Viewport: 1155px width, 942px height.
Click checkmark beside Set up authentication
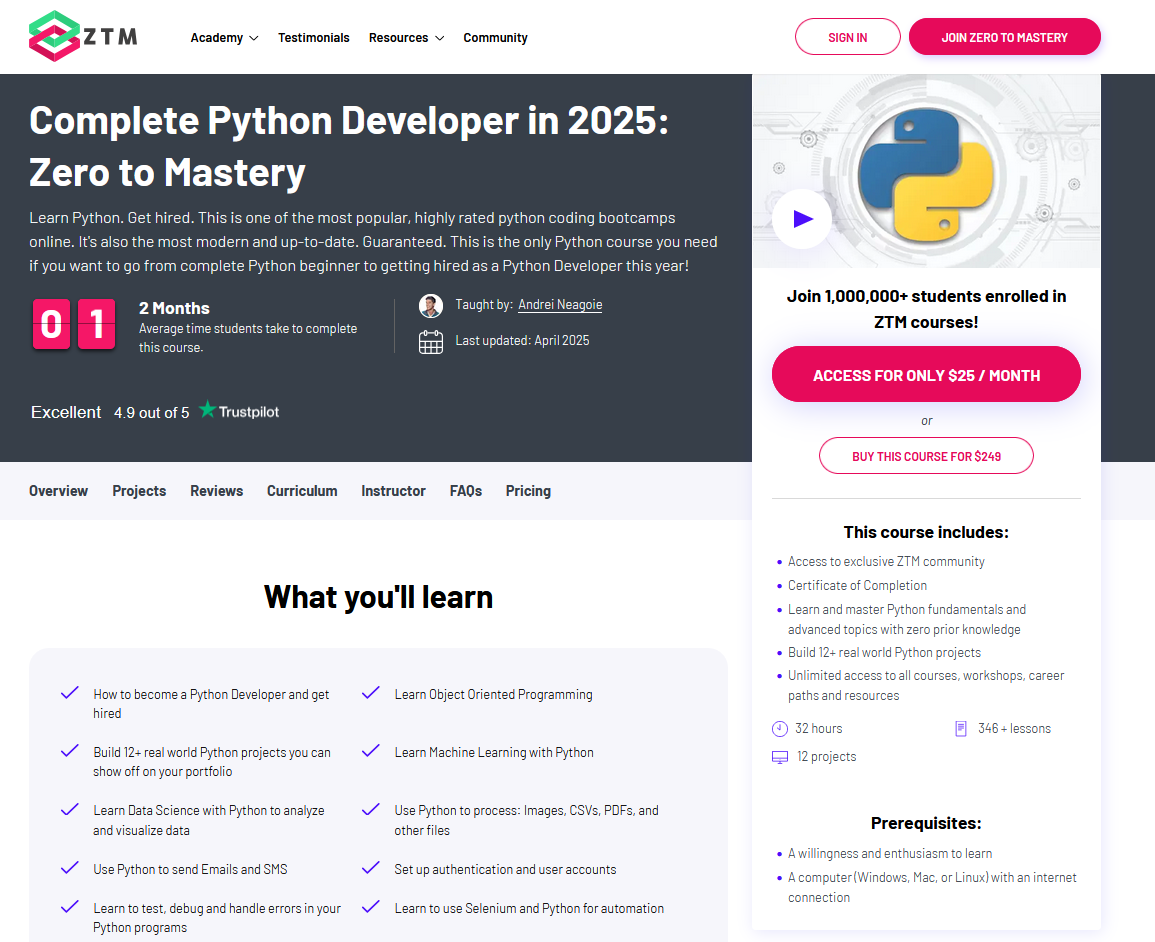(x=371, y=868)
